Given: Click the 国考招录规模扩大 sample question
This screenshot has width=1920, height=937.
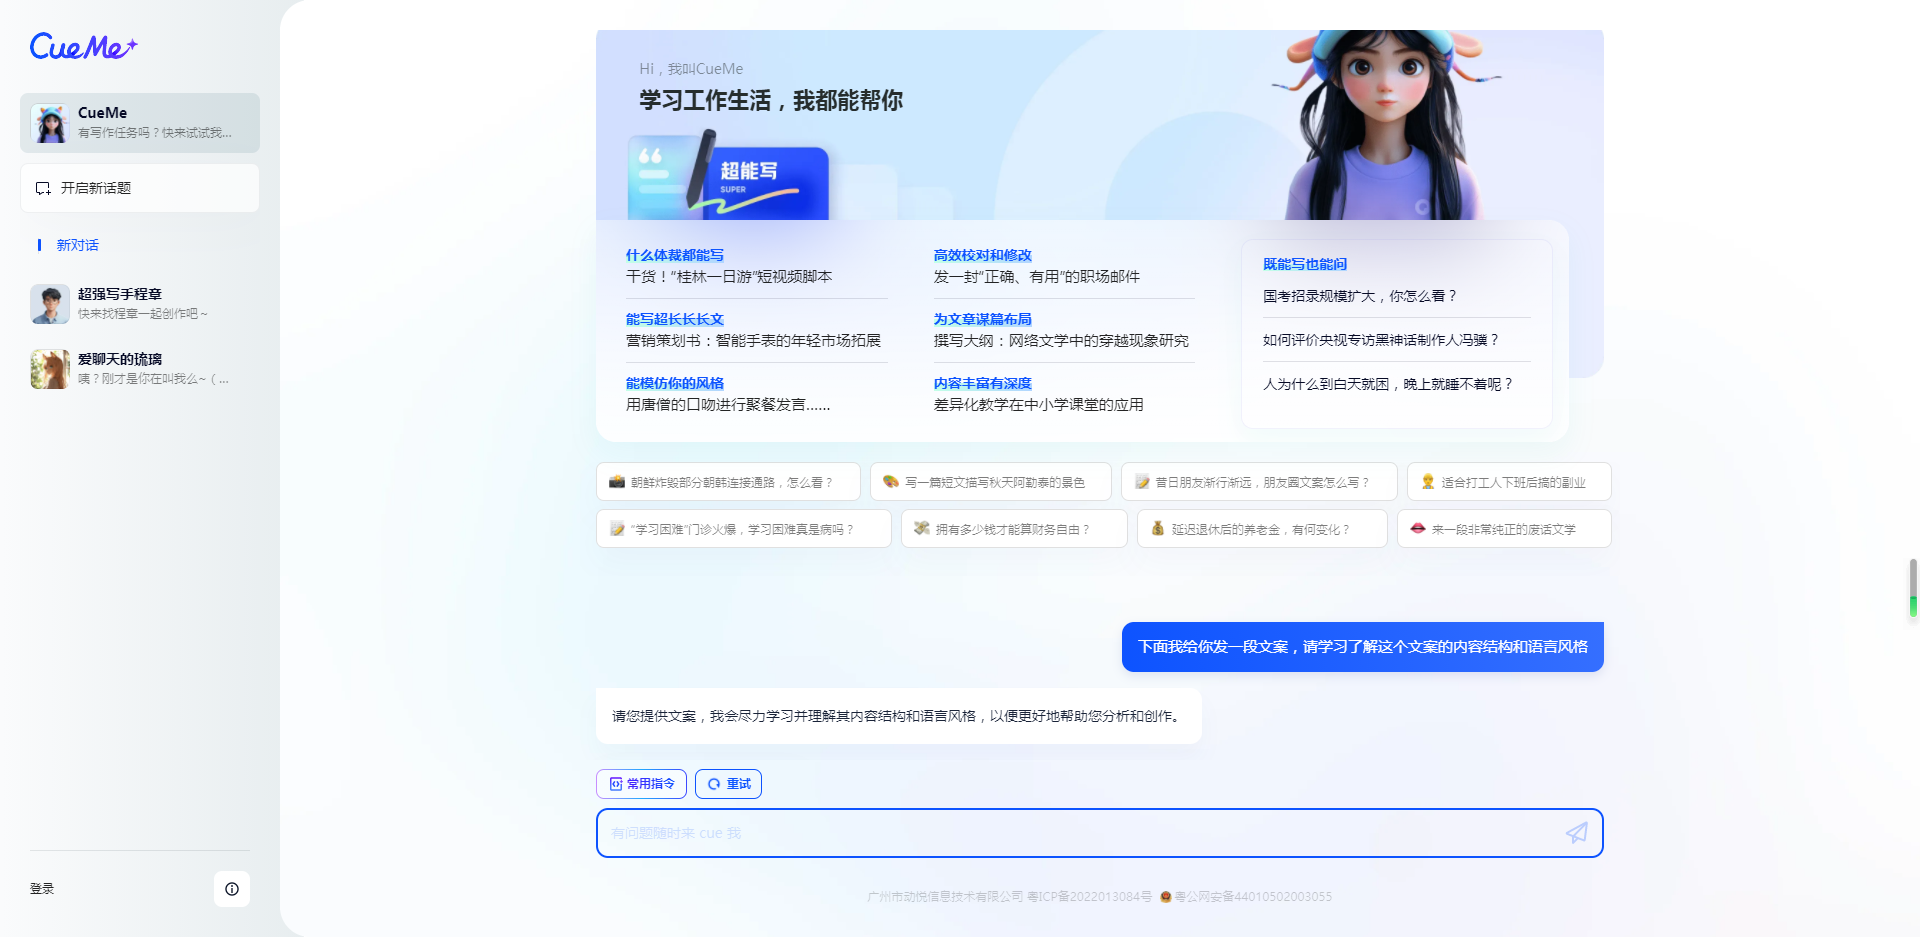Looking at the screenshot, I should click(1360, 295).
